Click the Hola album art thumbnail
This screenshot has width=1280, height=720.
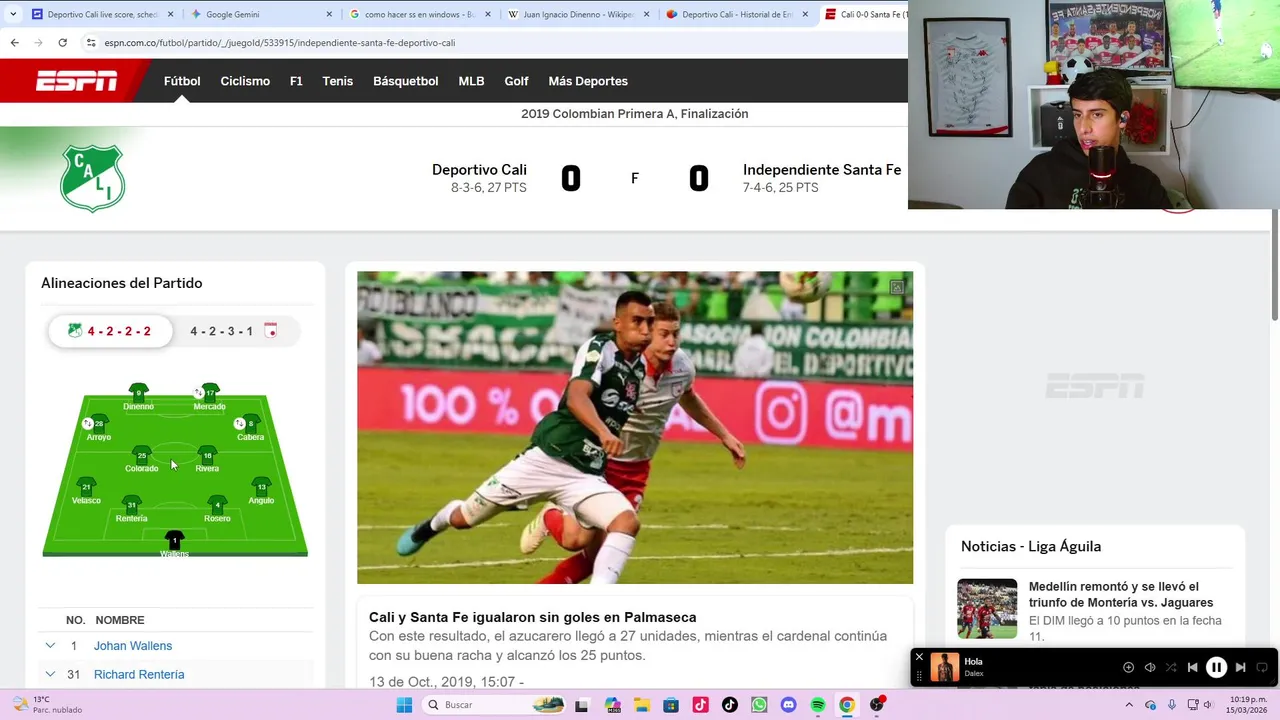pyautogui.click(x=944, y=667)
